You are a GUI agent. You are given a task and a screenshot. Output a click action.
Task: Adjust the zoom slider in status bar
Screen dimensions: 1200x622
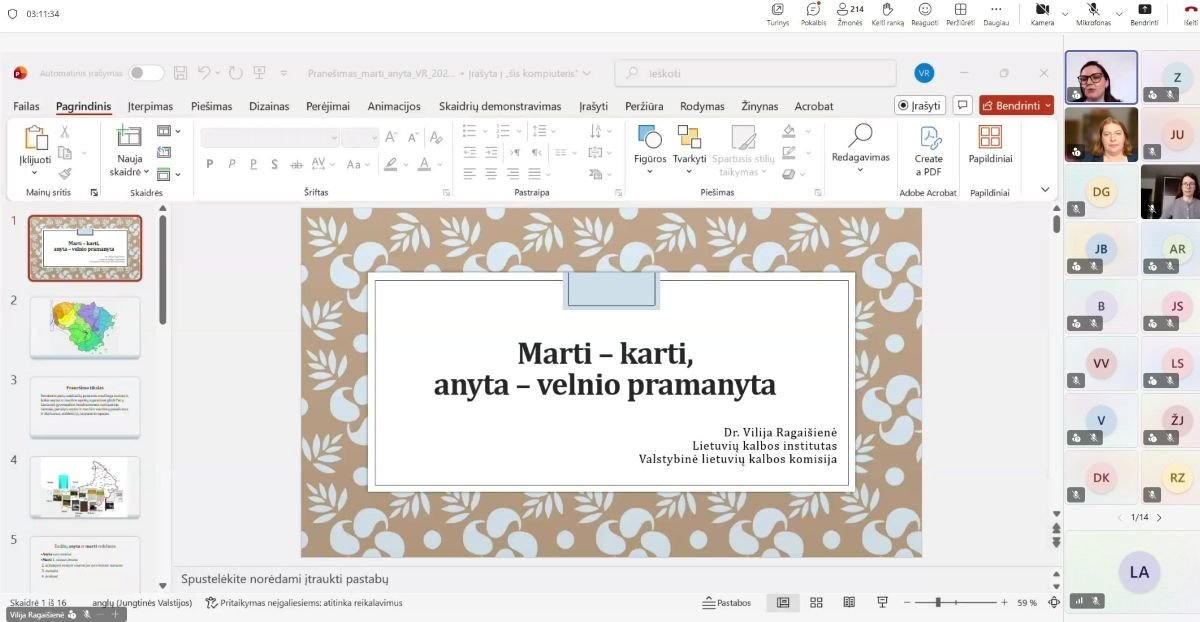coord(938,602)
